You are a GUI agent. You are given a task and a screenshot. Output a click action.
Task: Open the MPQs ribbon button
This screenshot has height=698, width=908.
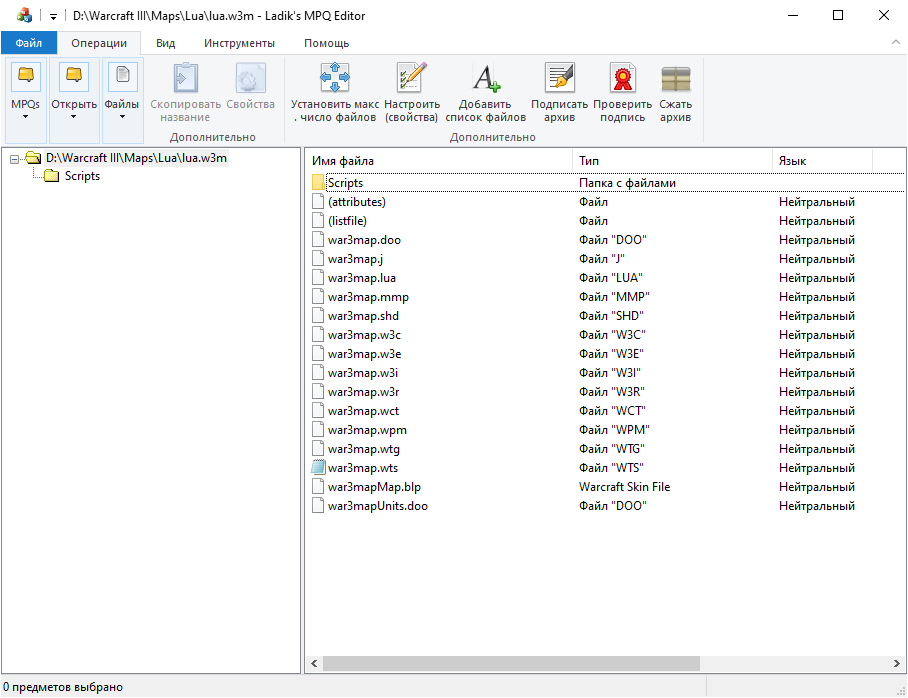click(x=25, y=100)
